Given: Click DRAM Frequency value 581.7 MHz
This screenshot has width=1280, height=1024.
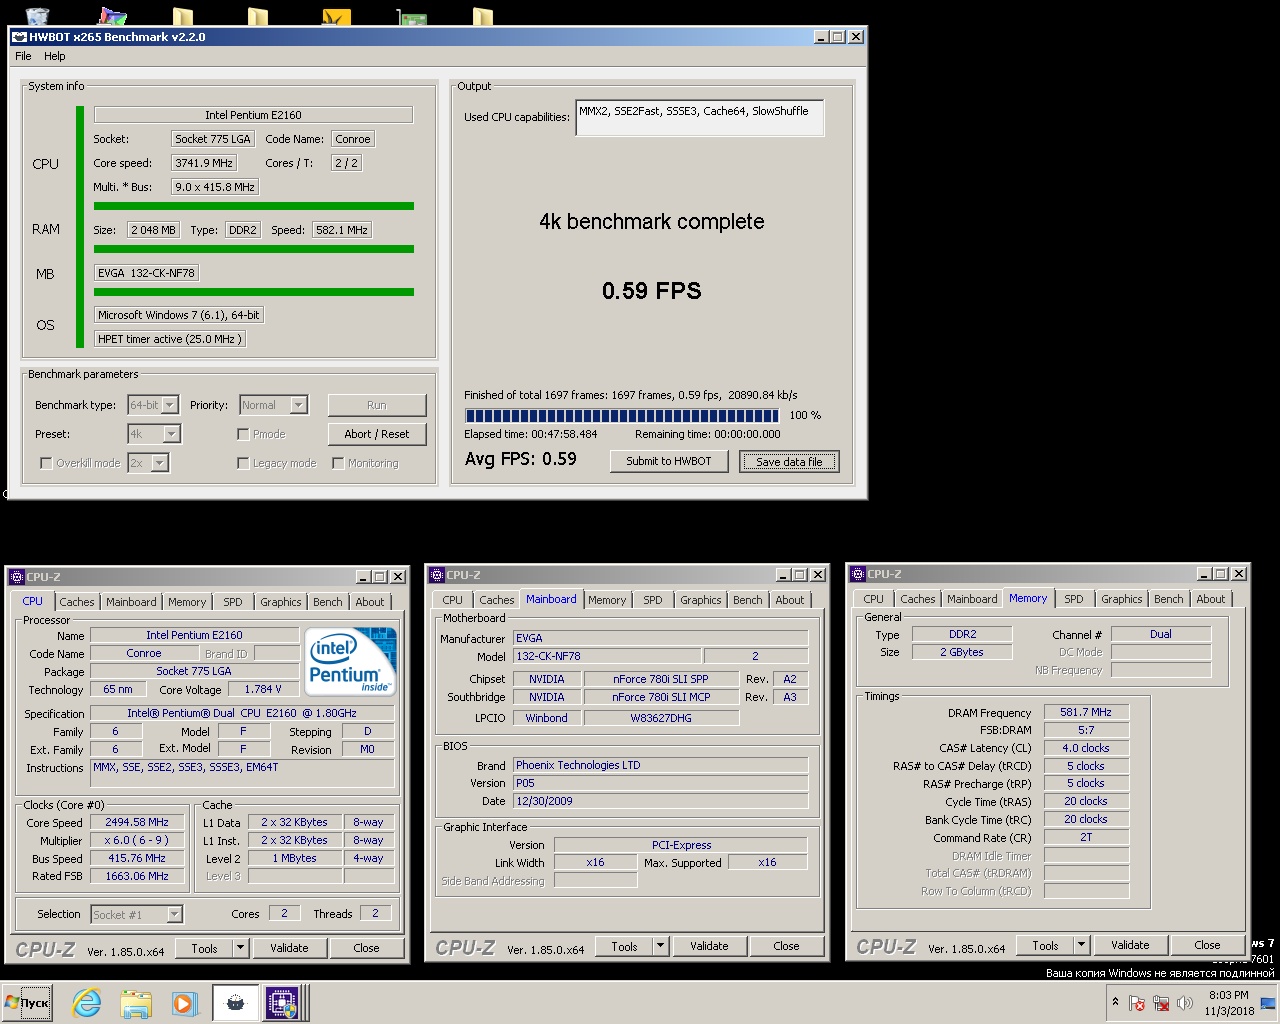Looking at the screenshot, I should 1086,712.
